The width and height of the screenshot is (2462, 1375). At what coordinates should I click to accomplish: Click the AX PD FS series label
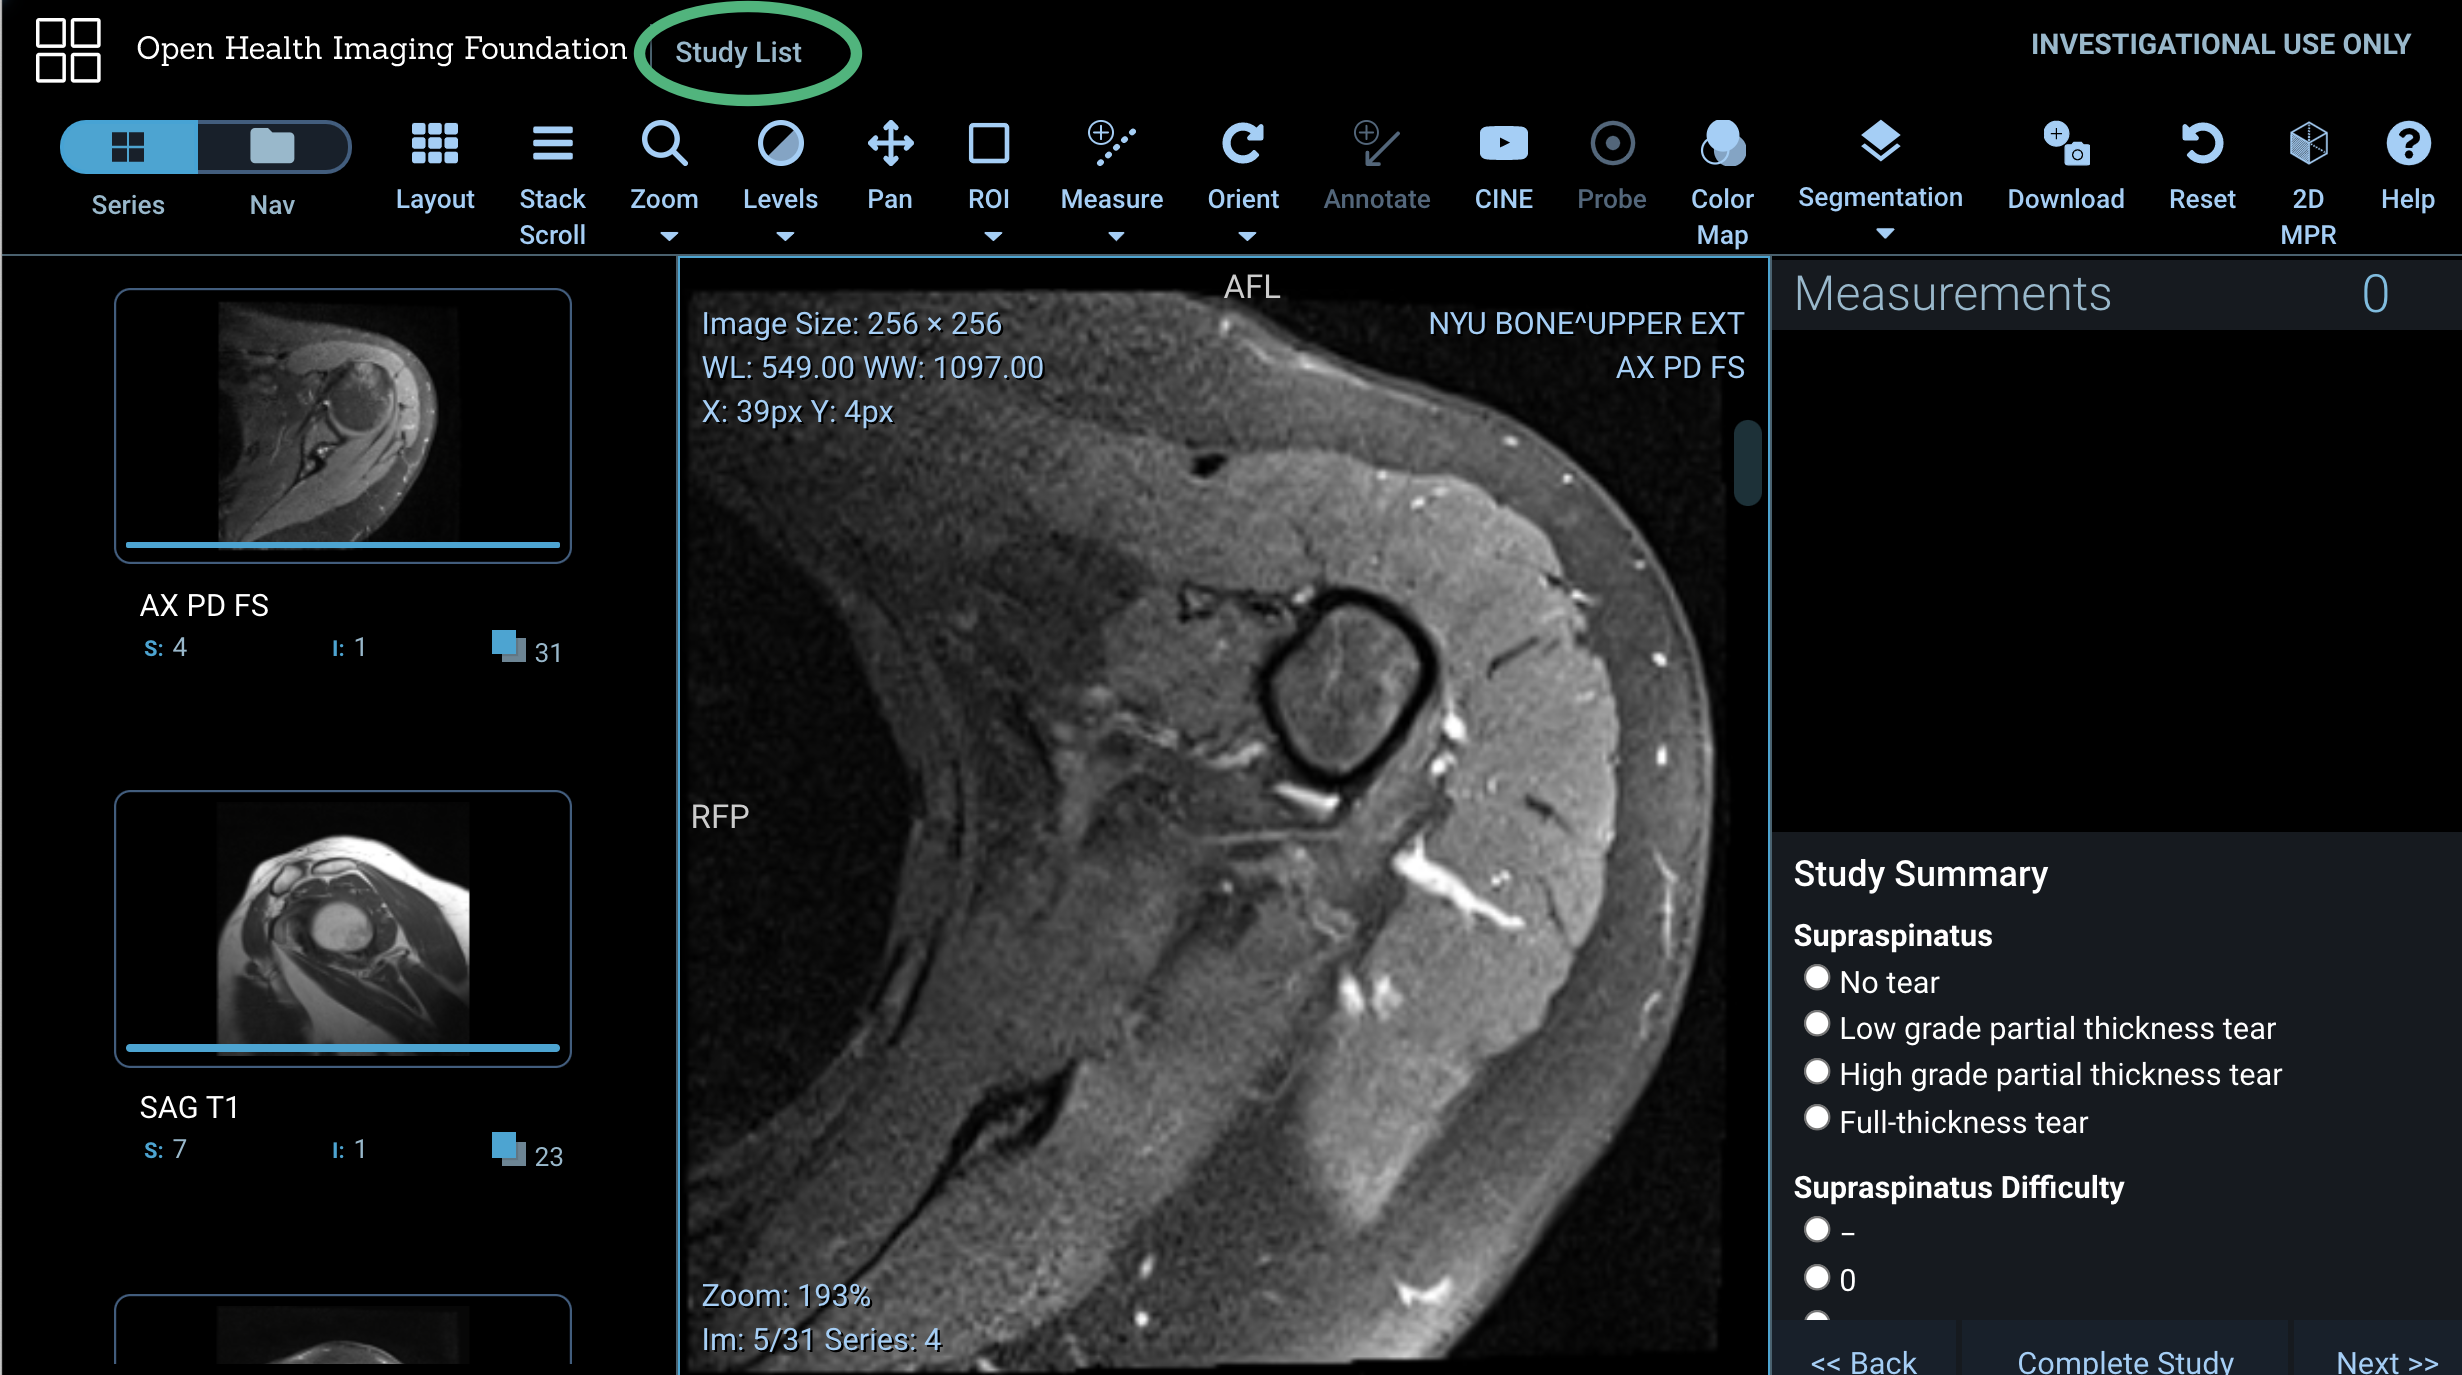pos(204,605)
